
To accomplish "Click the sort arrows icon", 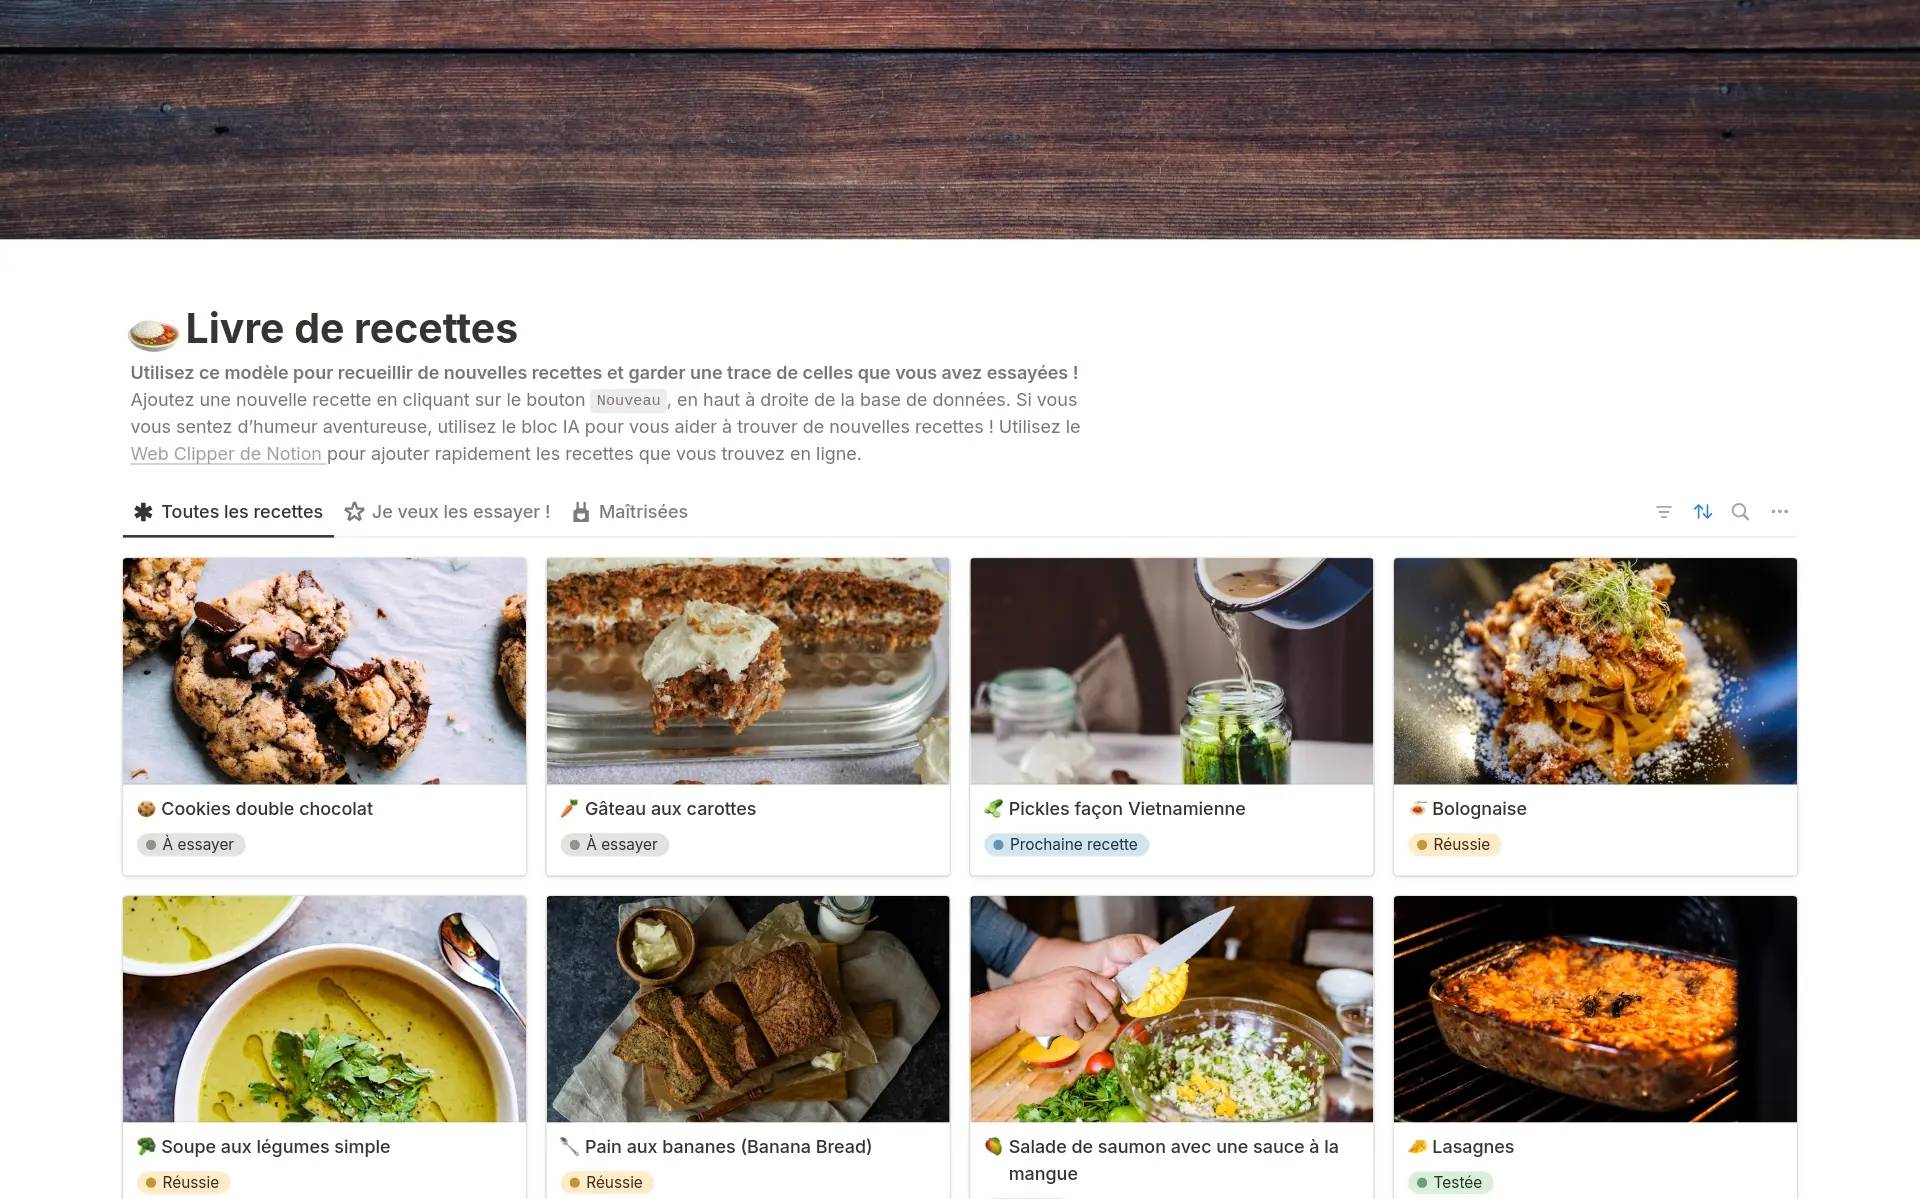I will click(1702, 512).
